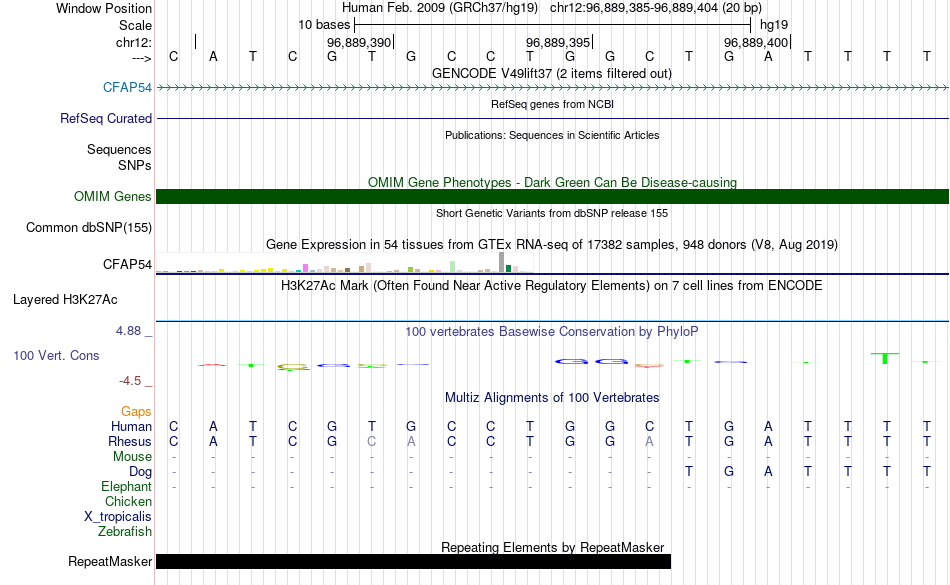Screen dimensions: 950x585
Task: Click the GENCODE V49lift37 track title
Action: 551,73
